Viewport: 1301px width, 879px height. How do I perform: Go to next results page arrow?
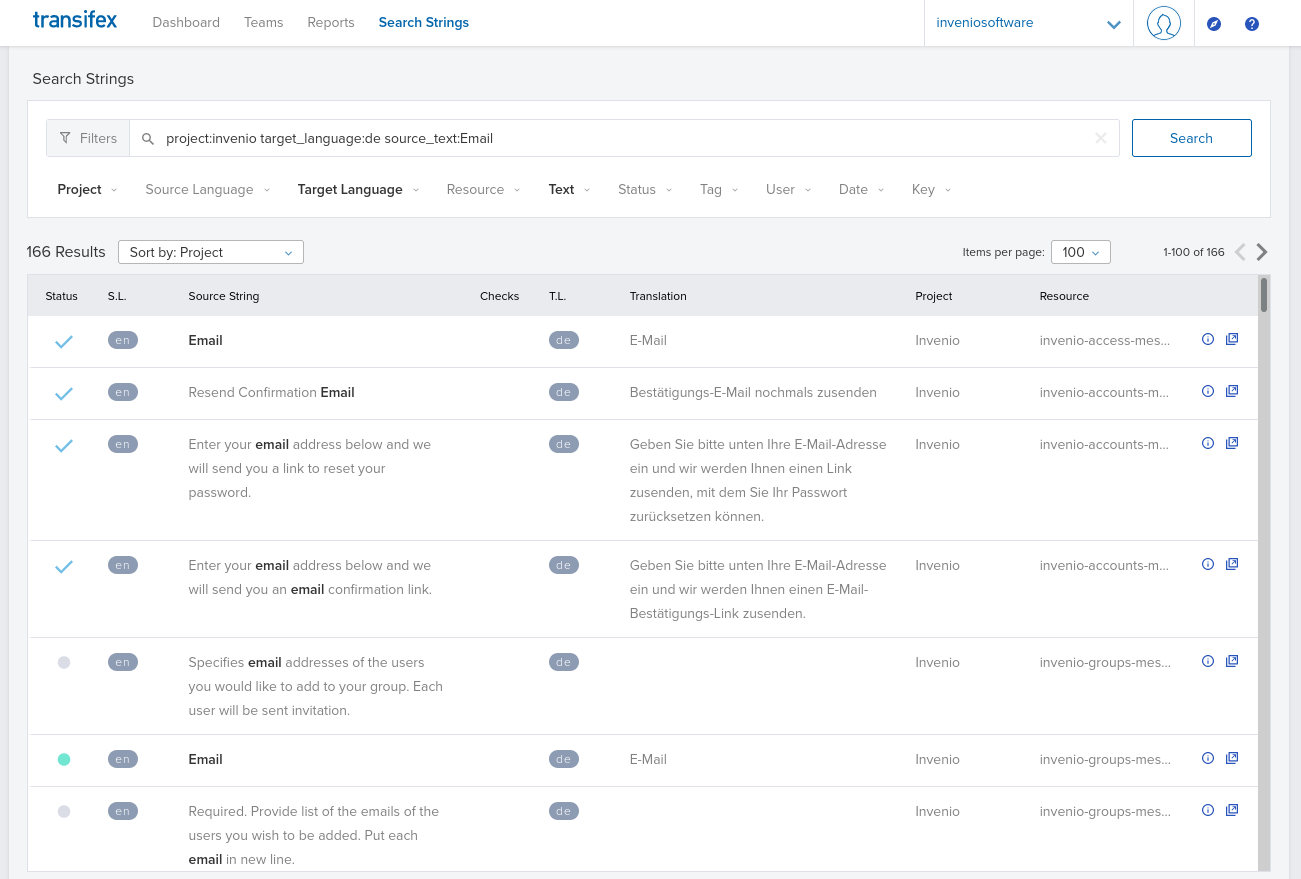1262,252
